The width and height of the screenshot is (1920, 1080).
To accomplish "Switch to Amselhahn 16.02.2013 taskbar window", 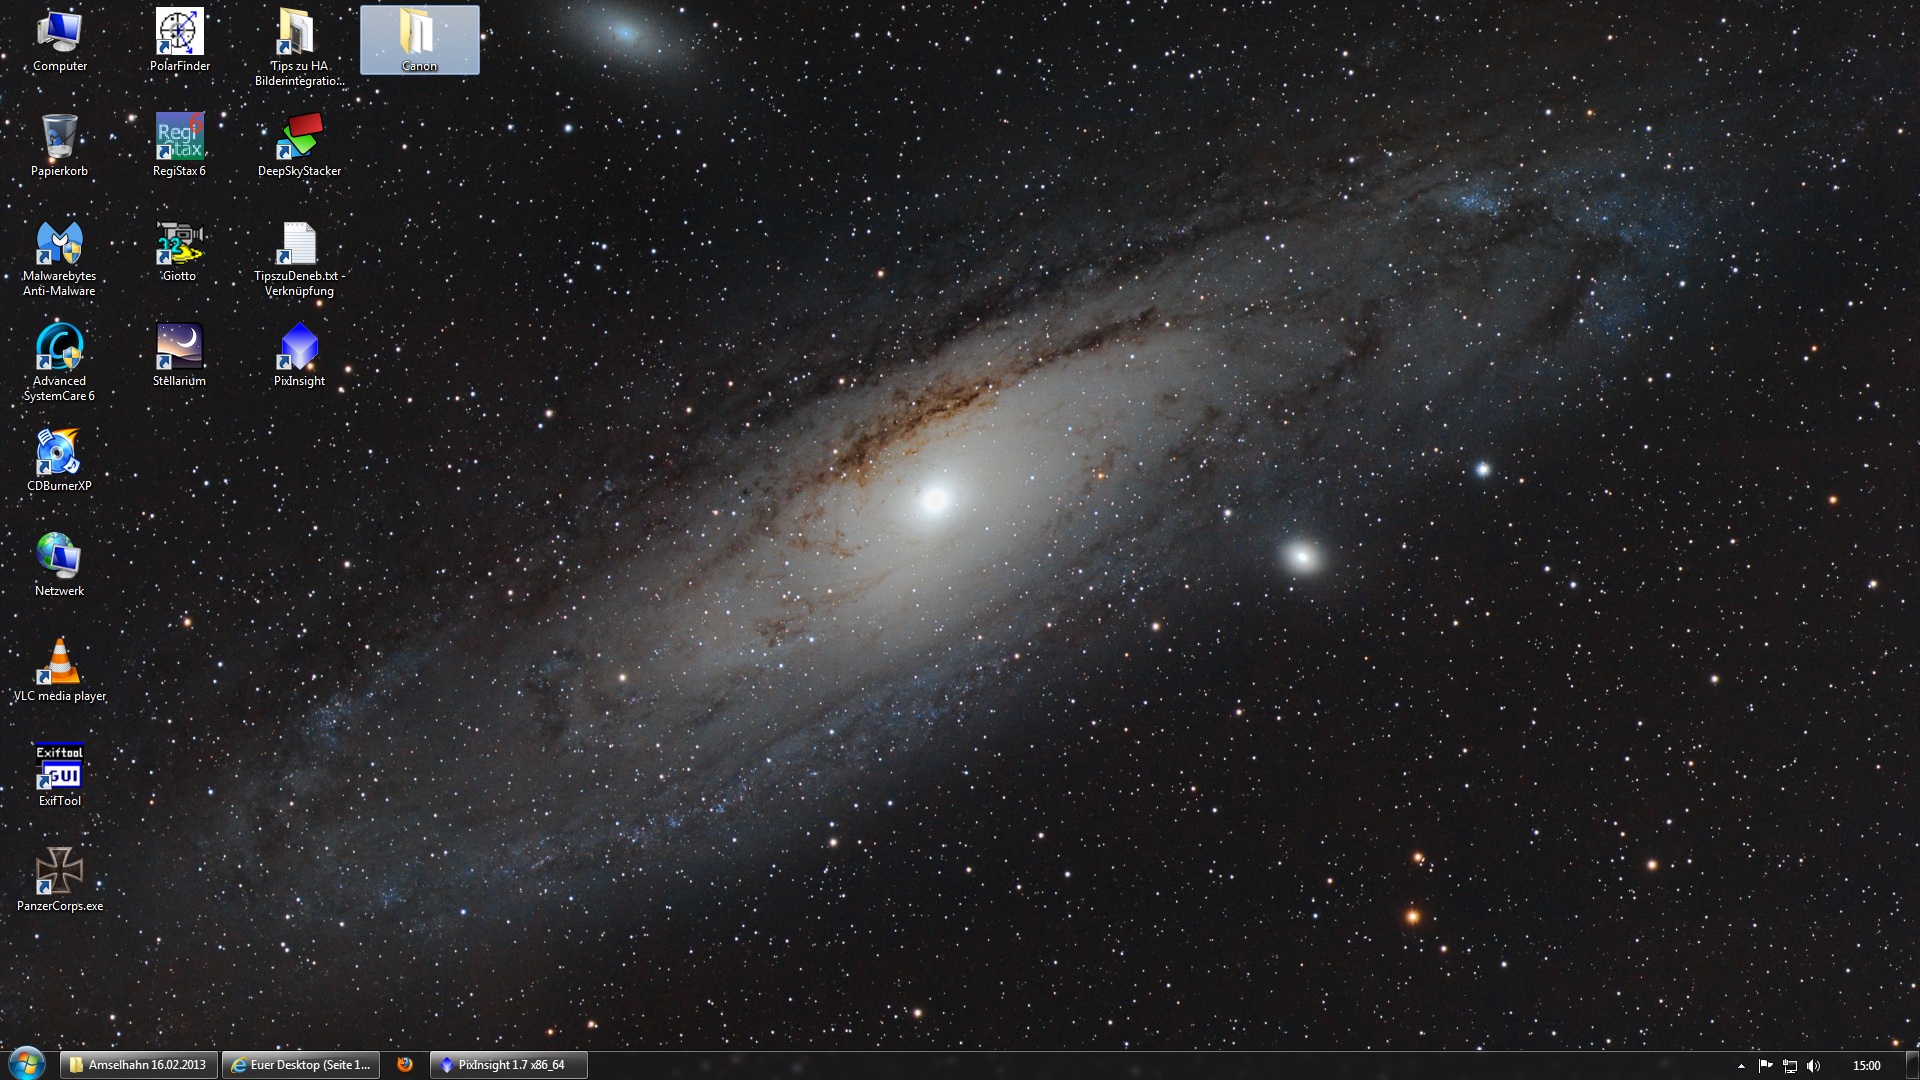I will (138, 1065).
